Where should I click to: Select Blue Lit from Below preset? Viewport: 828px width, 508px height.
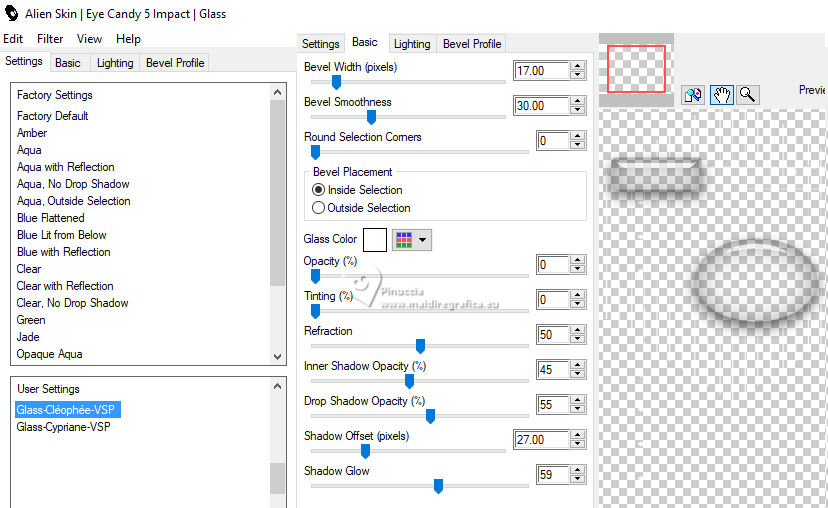coord(62,234)
